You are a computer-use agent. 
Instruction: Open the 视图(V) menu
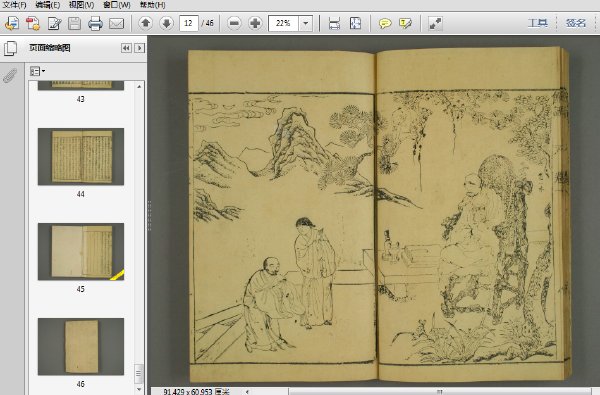(x=82, y=5)
